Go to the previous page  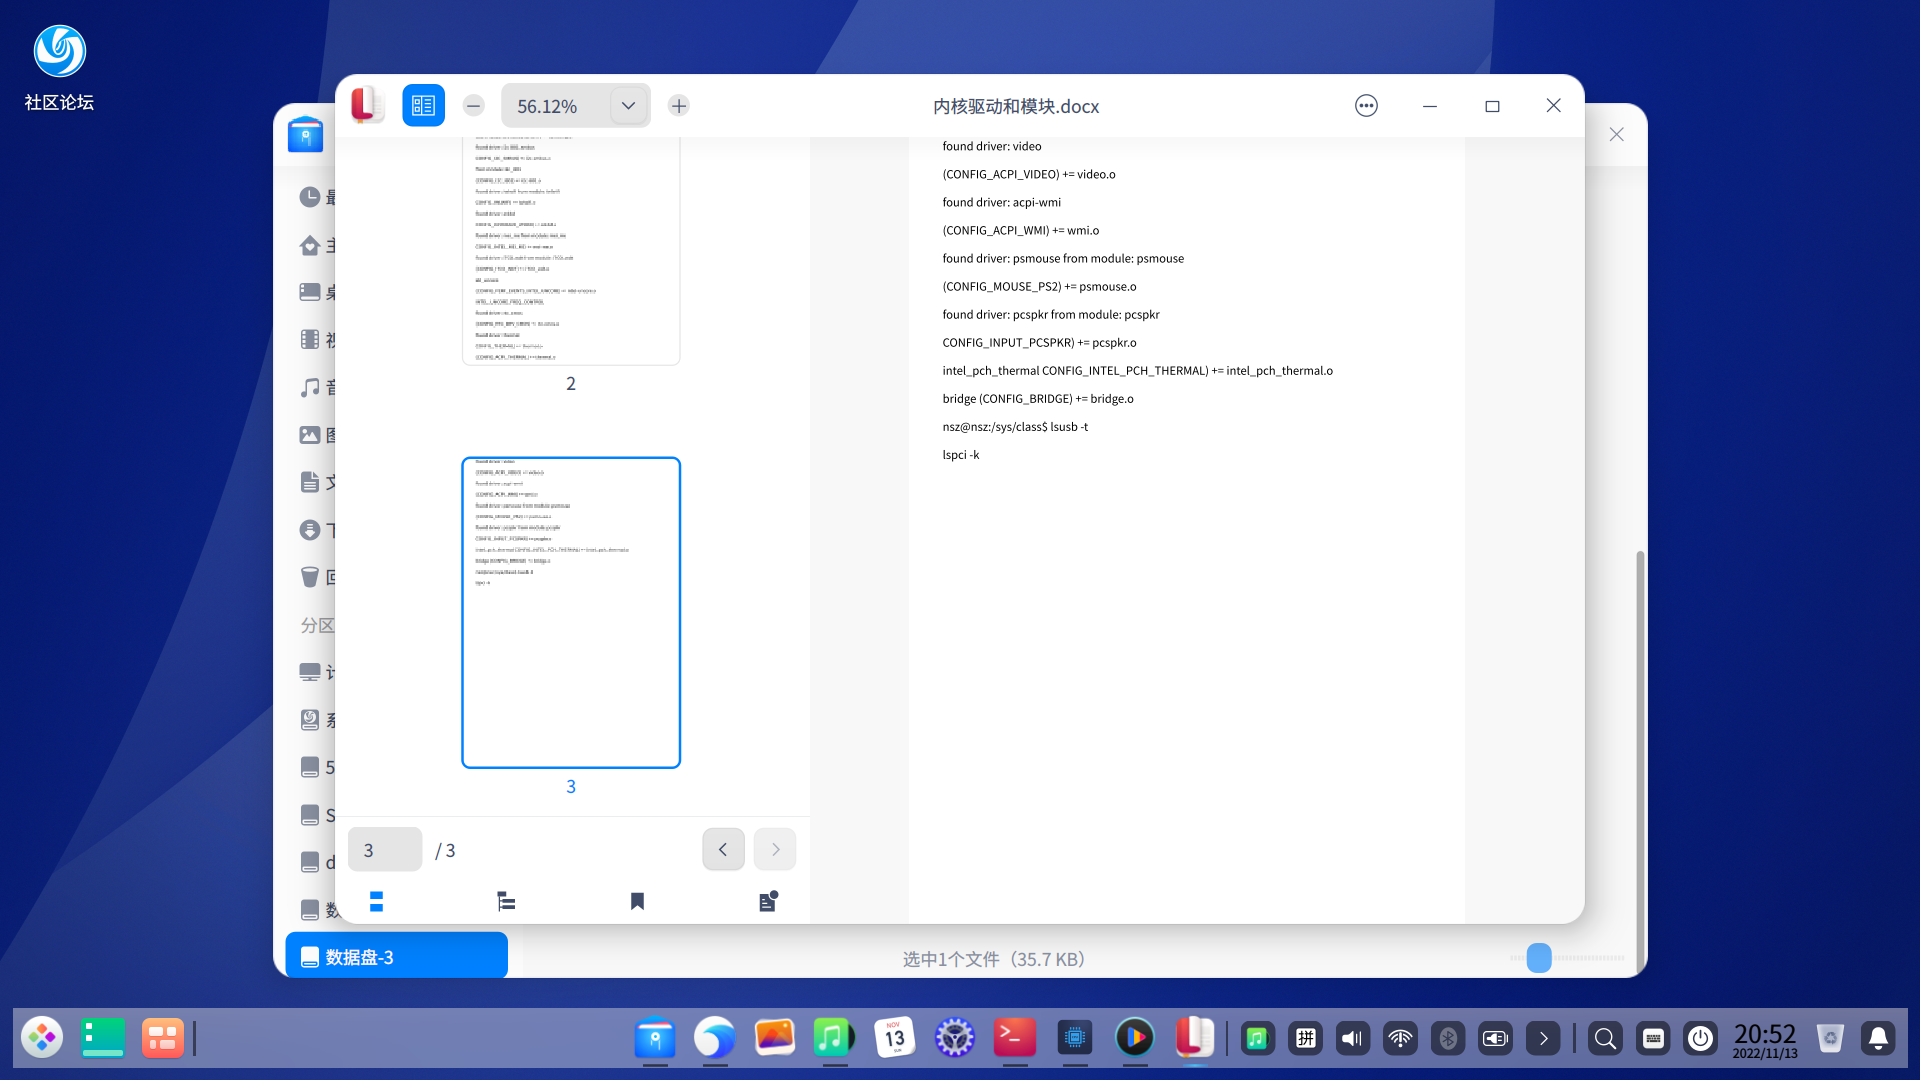click(x=723, y=849)
